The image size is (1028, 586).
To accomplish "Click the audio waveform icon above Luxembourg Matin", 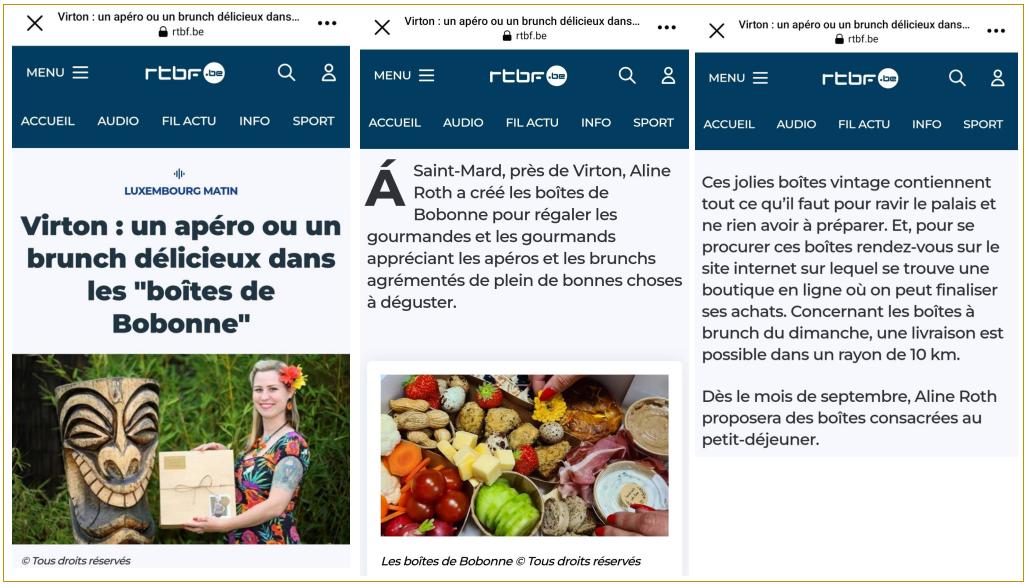I will 179,174.
